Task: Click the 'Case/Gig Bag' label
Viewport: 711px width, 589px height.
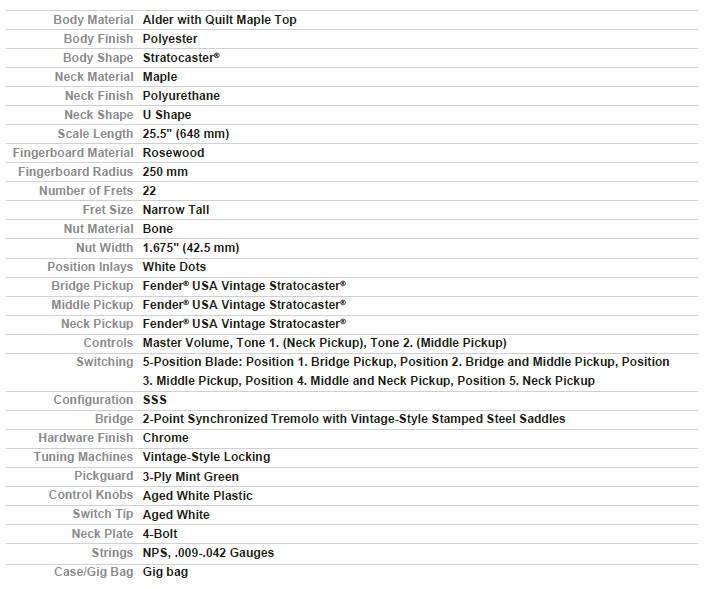Action: (x=94, y=573)
